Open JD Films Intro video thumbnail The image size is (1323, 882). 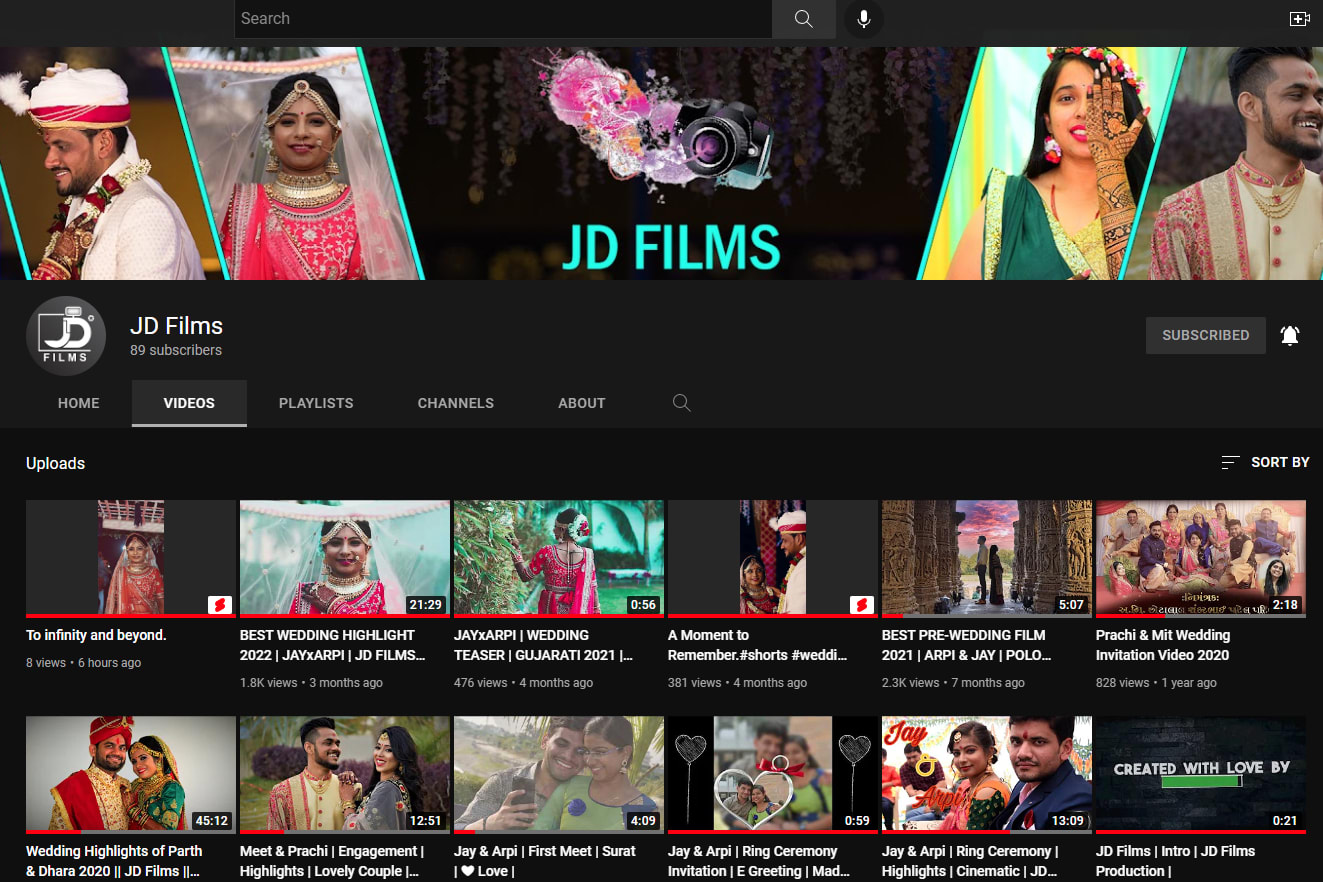point(1200,773)
